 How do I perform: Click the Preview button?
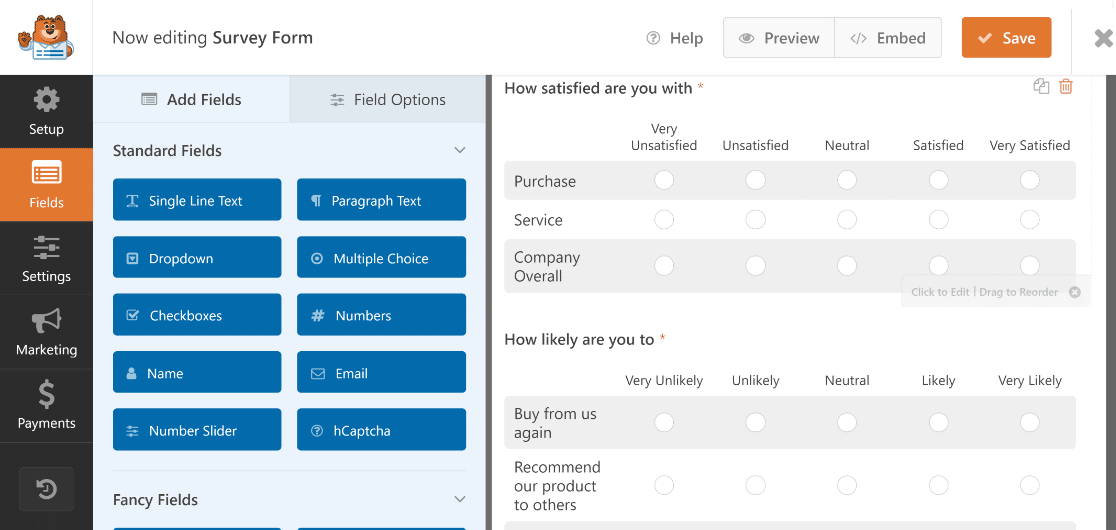point(779,38)
